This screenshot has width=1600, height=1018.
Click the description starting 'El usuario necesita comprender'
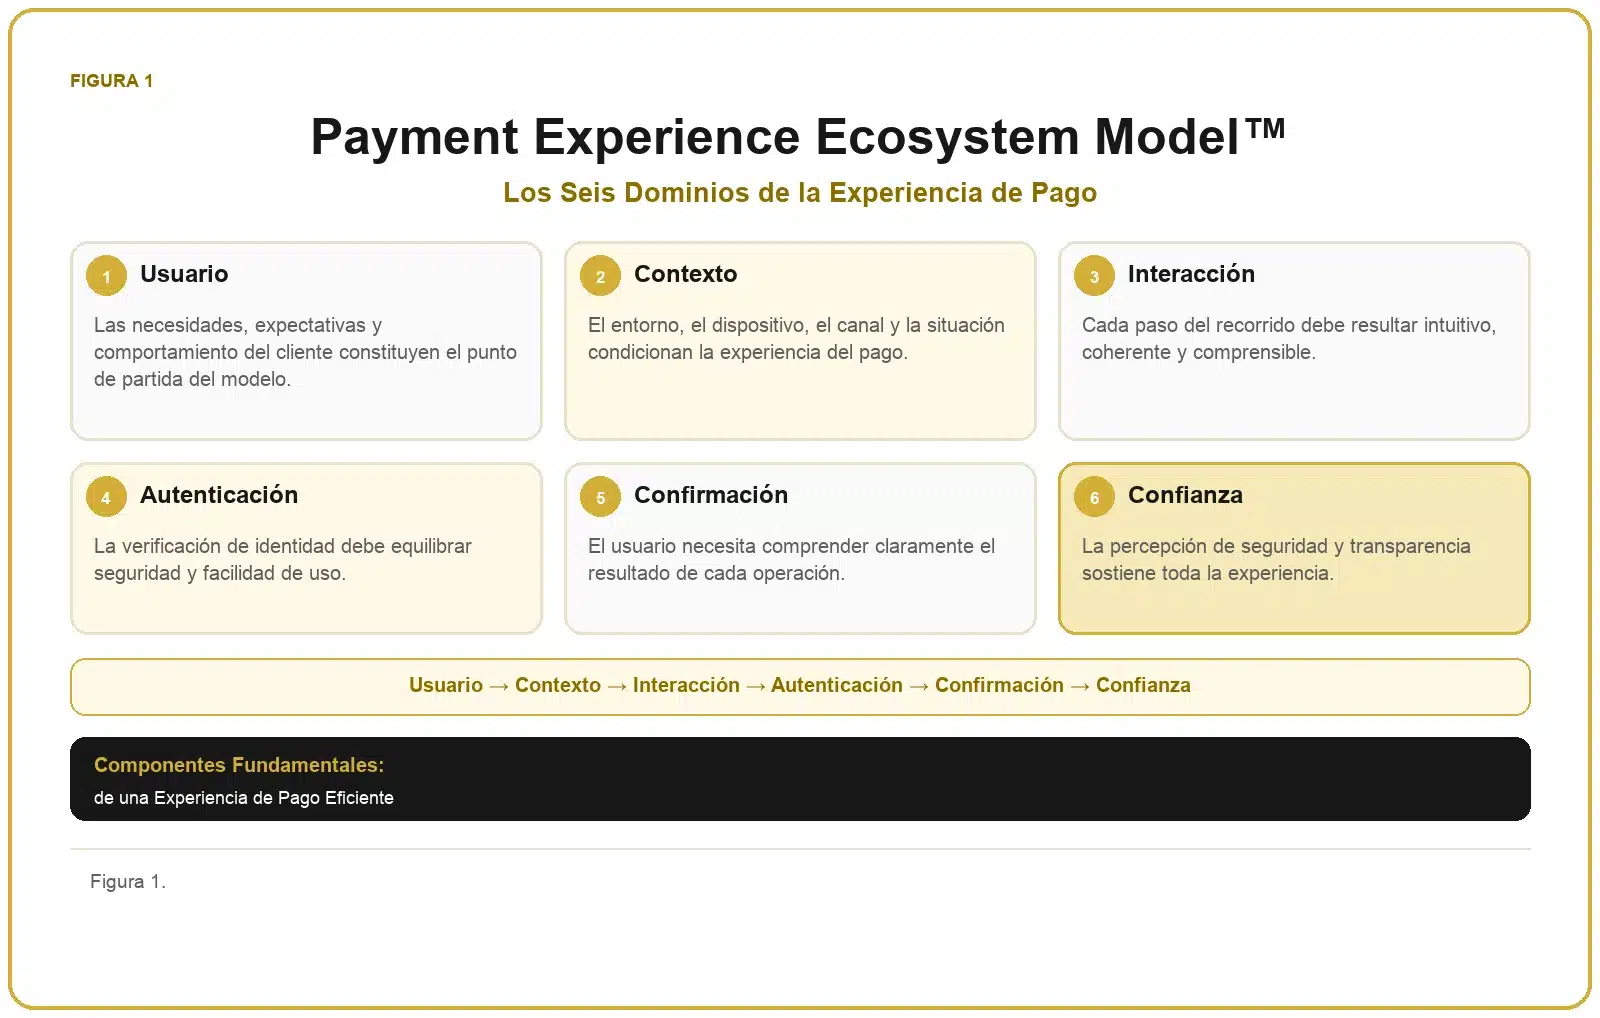click(x=791, y=560)
